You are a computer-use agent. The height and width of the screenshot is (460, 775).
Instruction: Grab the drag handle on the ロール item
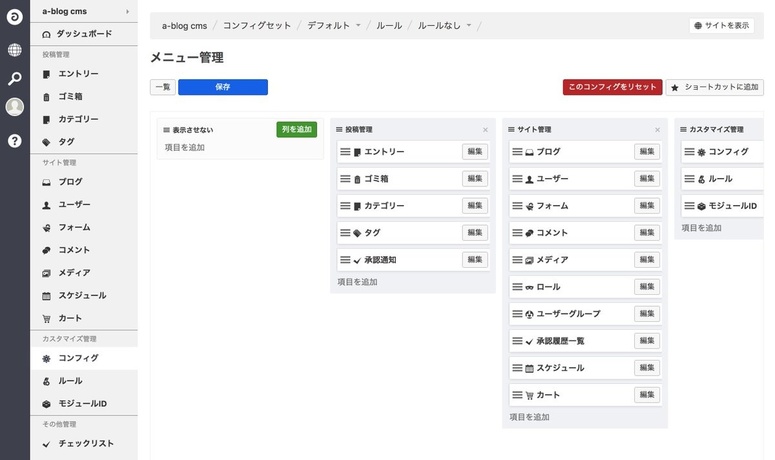click(x=517, y=287)
